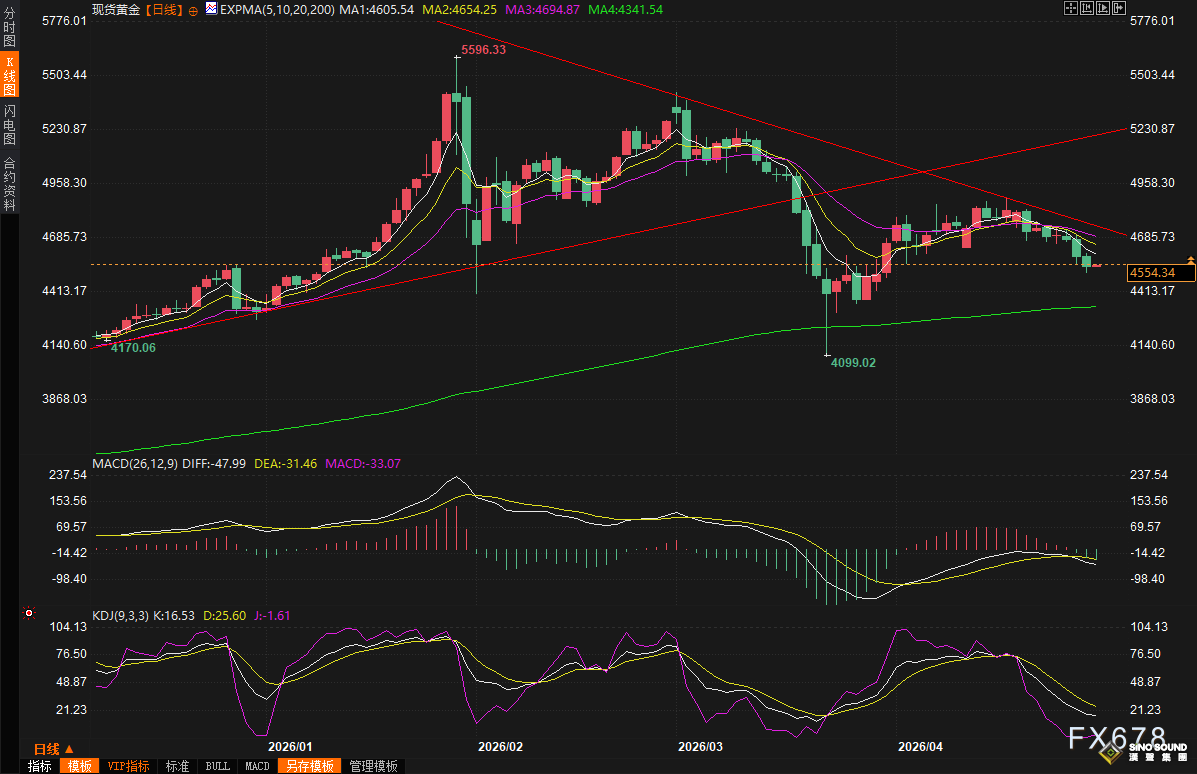Click the small orange arrow above price label
The height and width of the screenshot is (774, 1197).
1190,260
